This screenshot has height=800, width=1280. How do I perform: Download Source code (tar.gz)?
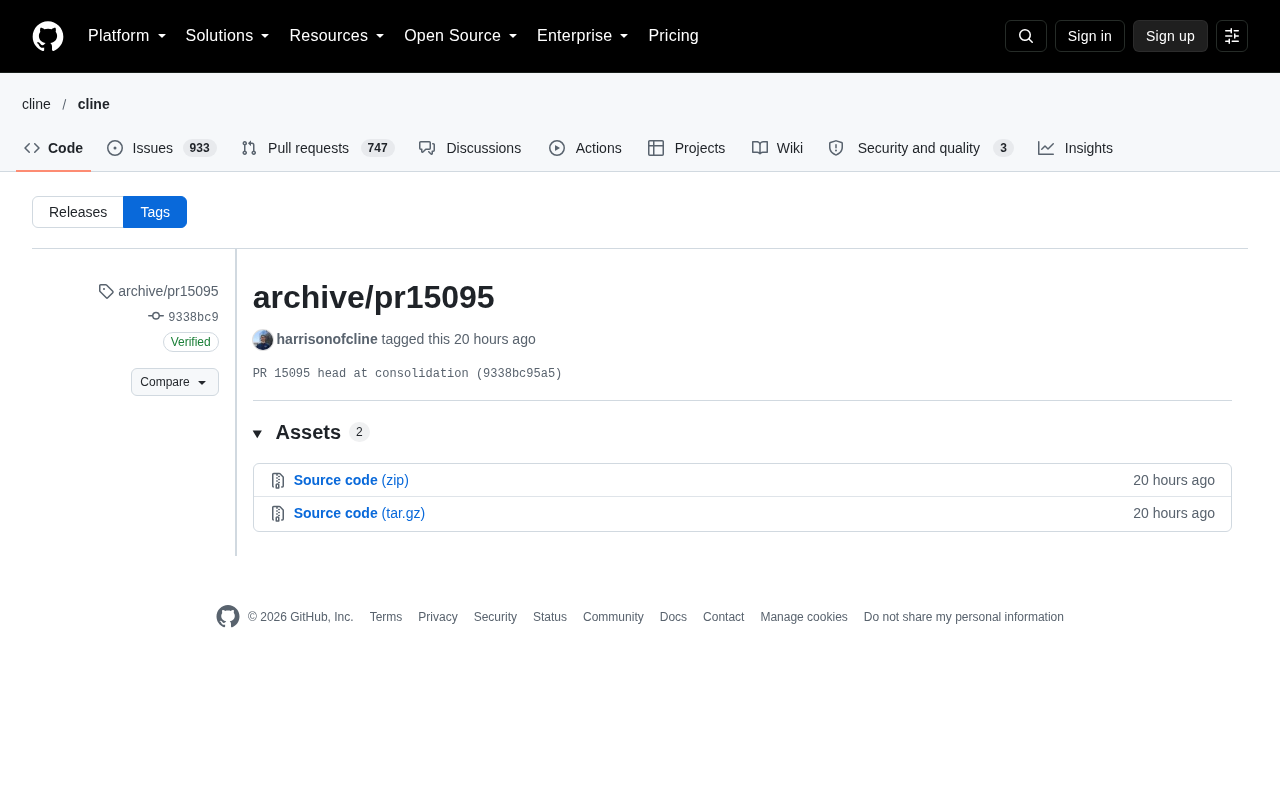pyautogui.click(x=359, y=513)
